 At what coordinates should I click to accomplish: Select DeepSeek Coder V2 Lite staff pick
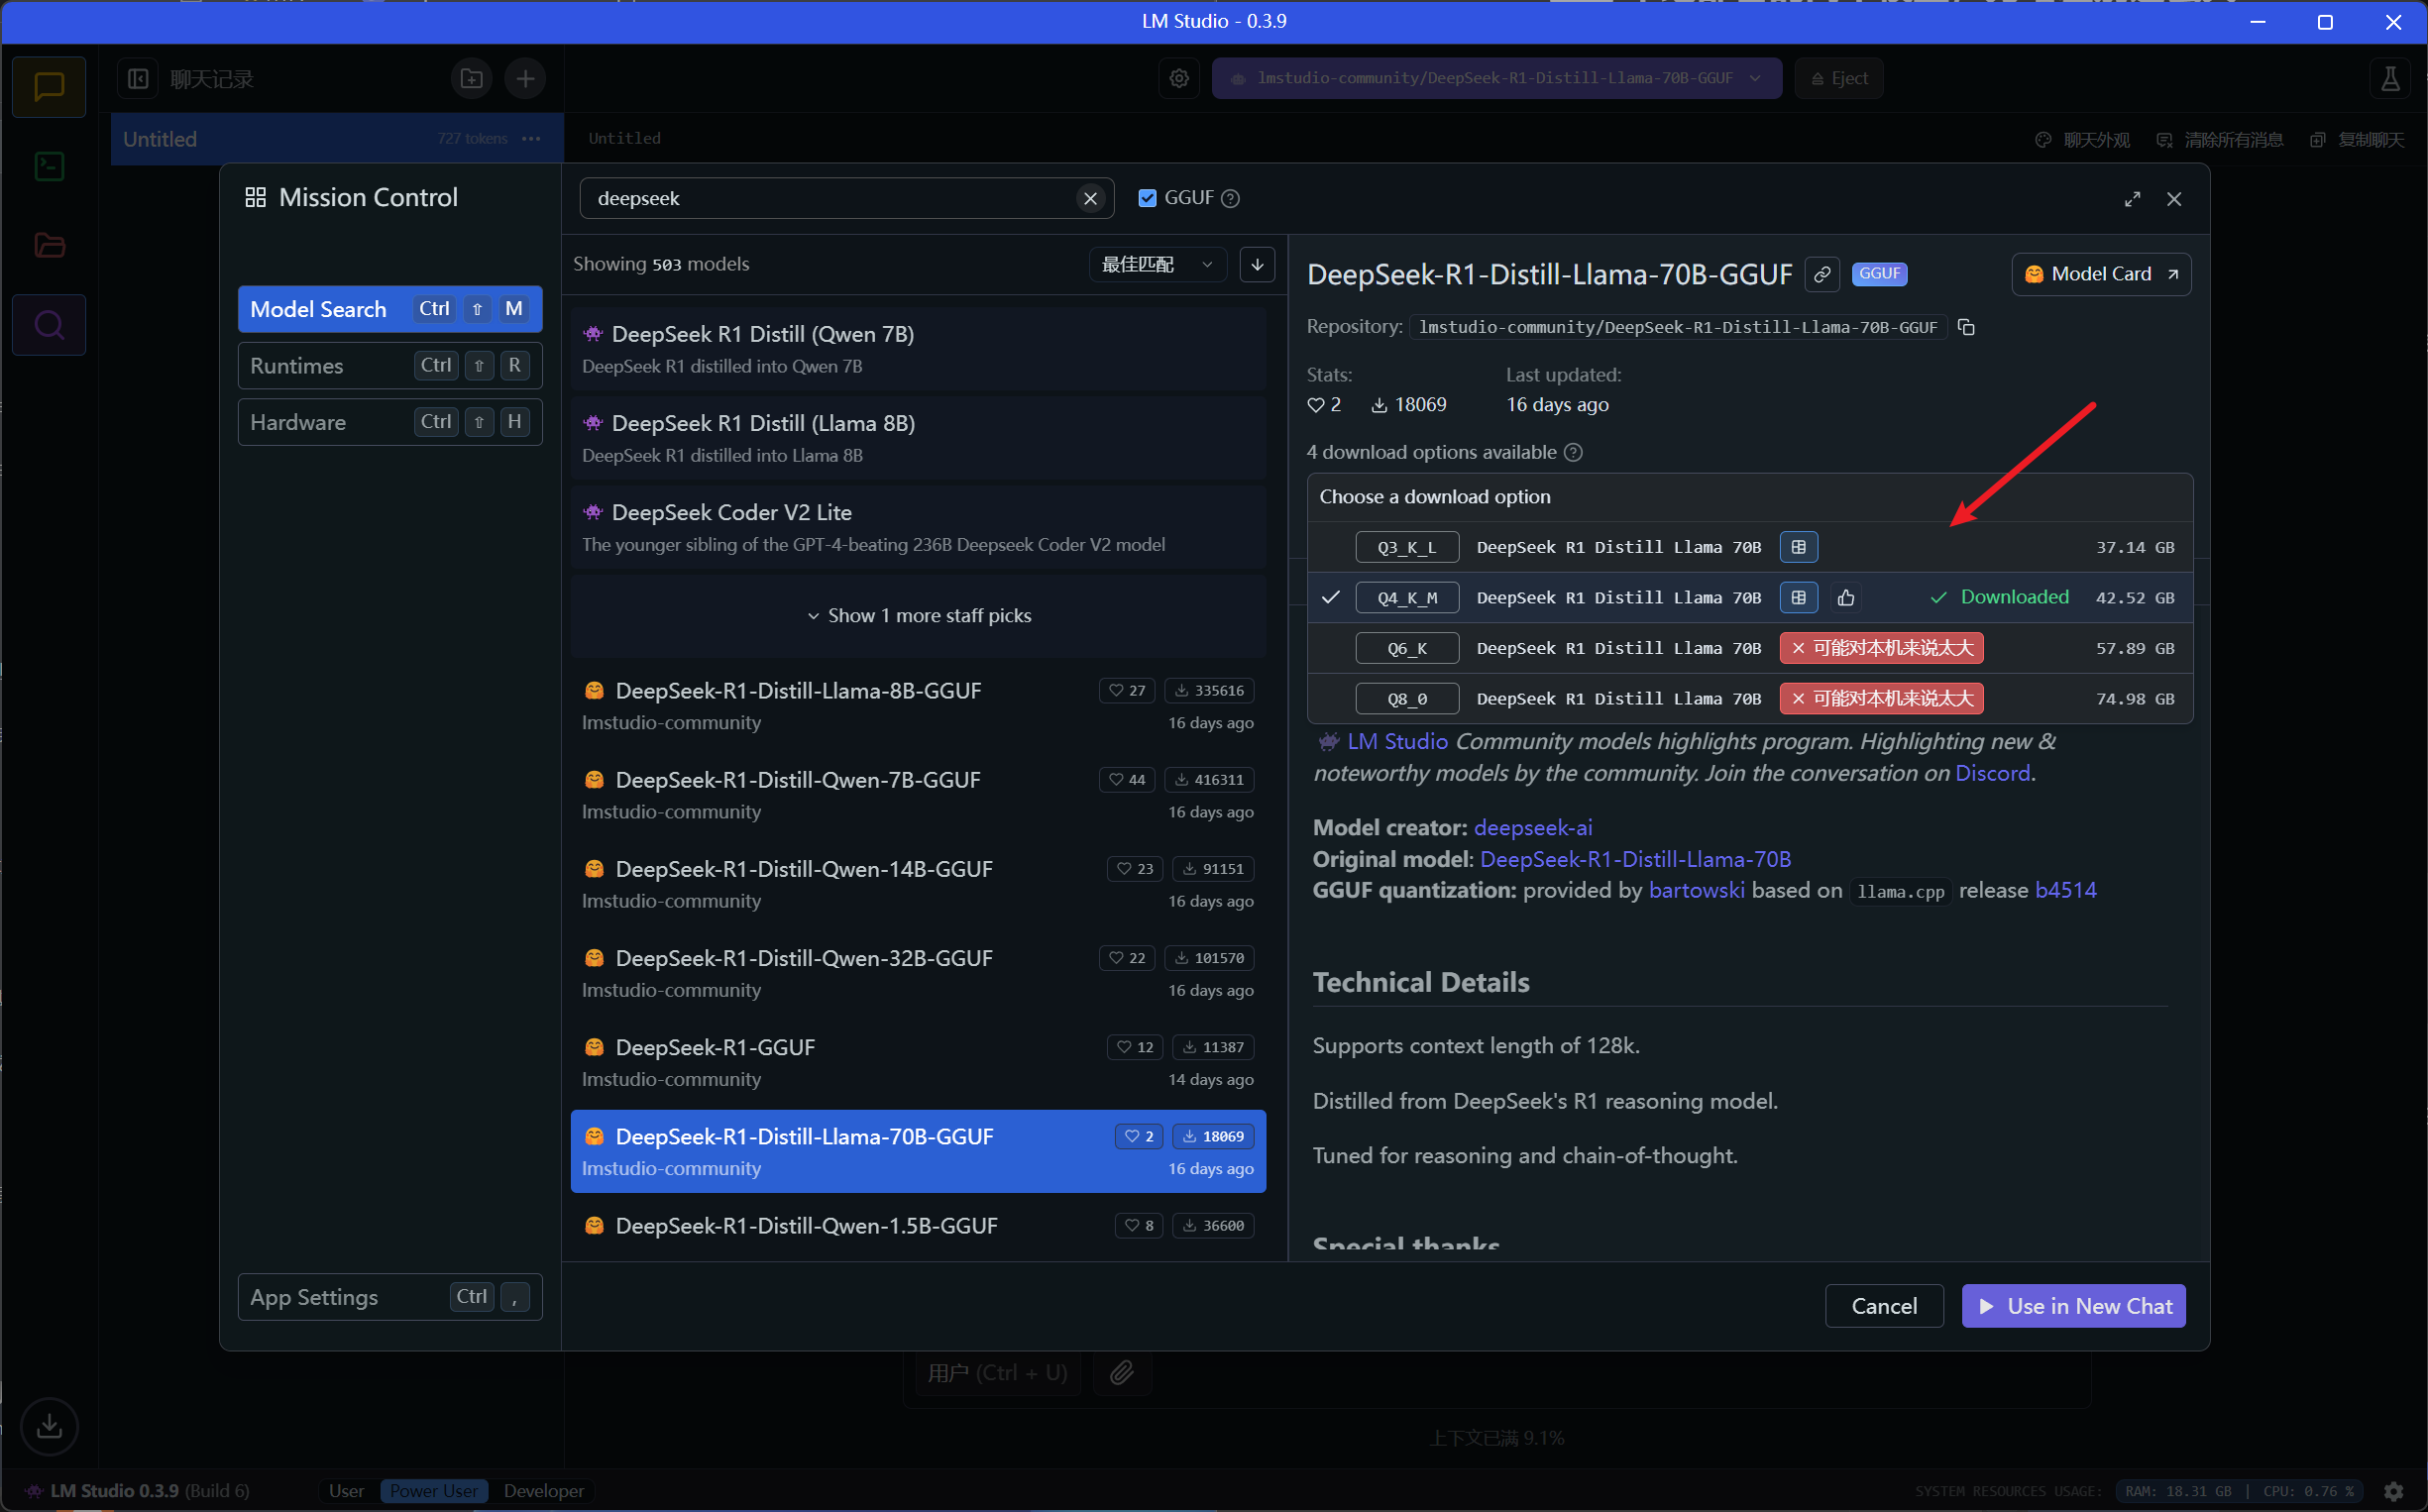[919, 527]
